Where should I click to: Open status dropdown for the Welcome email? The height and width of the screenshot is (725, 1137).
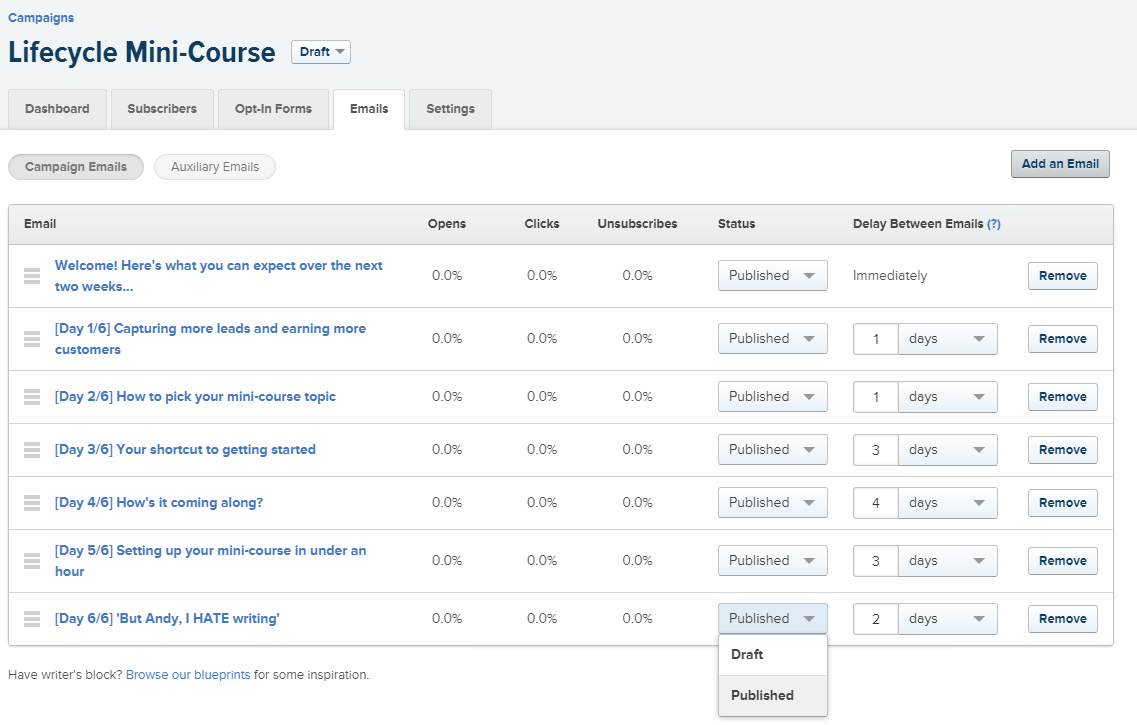click(x=772, y=276)
